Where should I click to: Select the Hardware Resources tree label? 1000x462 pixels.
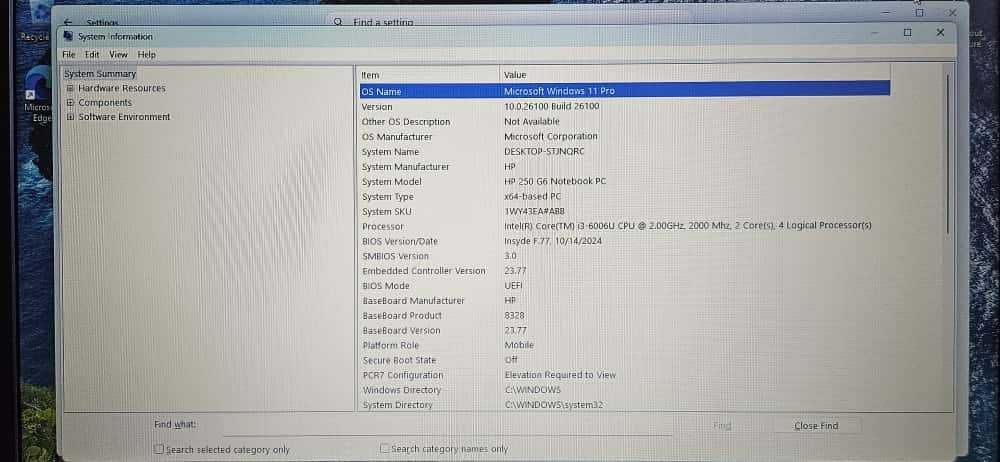[x=122, y=88]
